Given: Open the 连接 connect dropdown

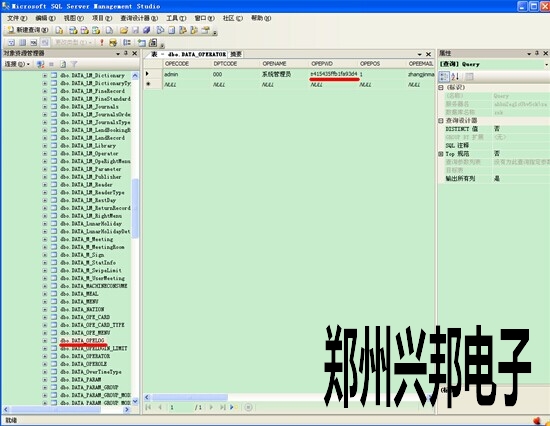Looking at the screenshot, I should [17, 64].
